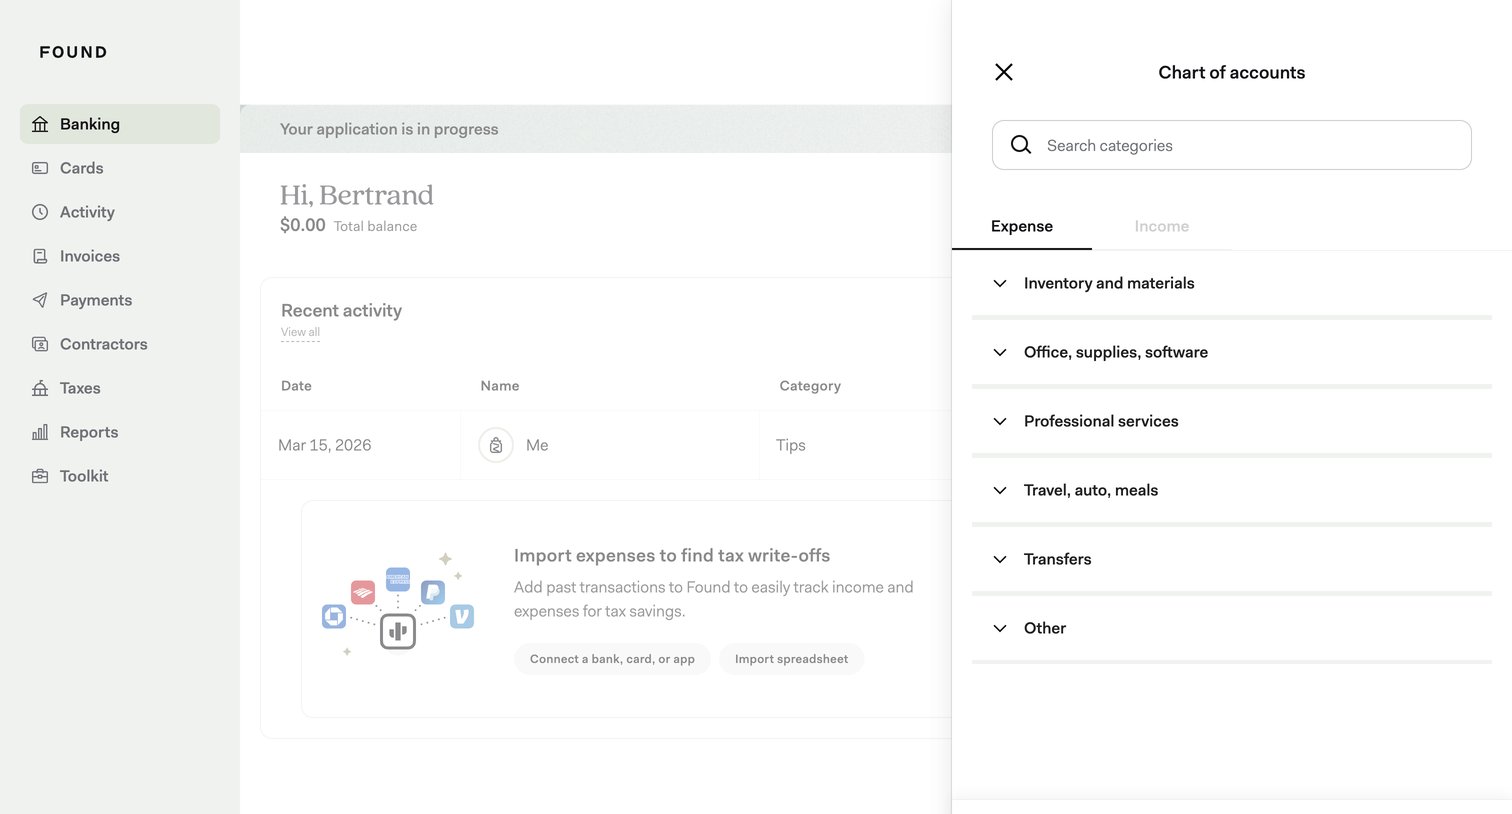The image size is (1512, 814).
Task: Expand Professional services category
Action: 1231,421
